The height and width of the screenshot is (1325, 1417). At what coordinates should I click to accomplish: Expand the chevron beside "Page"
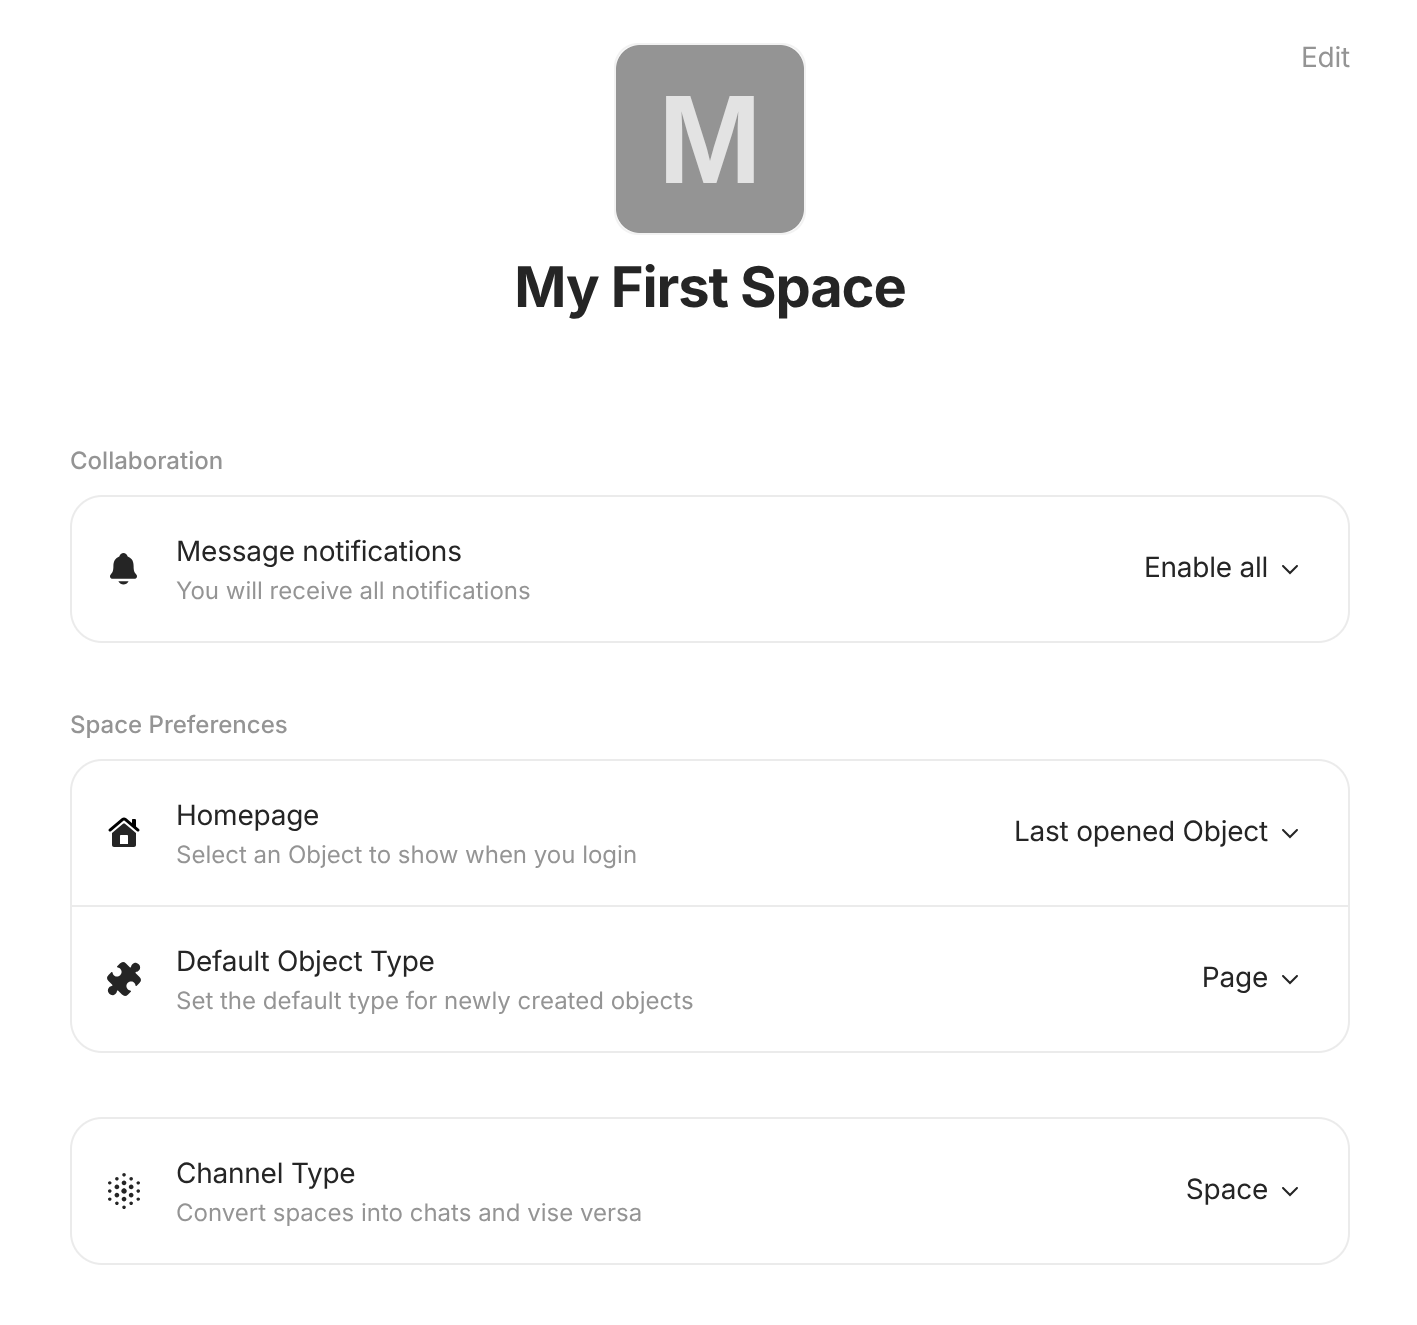pyautogui.click(x=1290, y=979)
